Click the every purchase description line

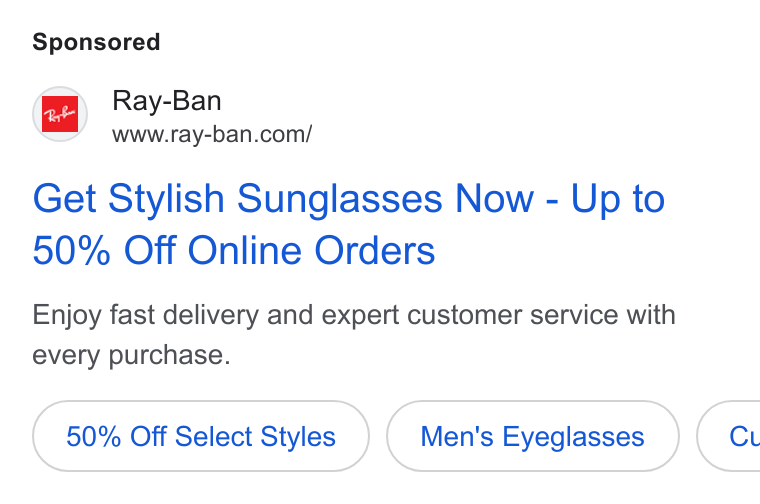coord(131,355)
